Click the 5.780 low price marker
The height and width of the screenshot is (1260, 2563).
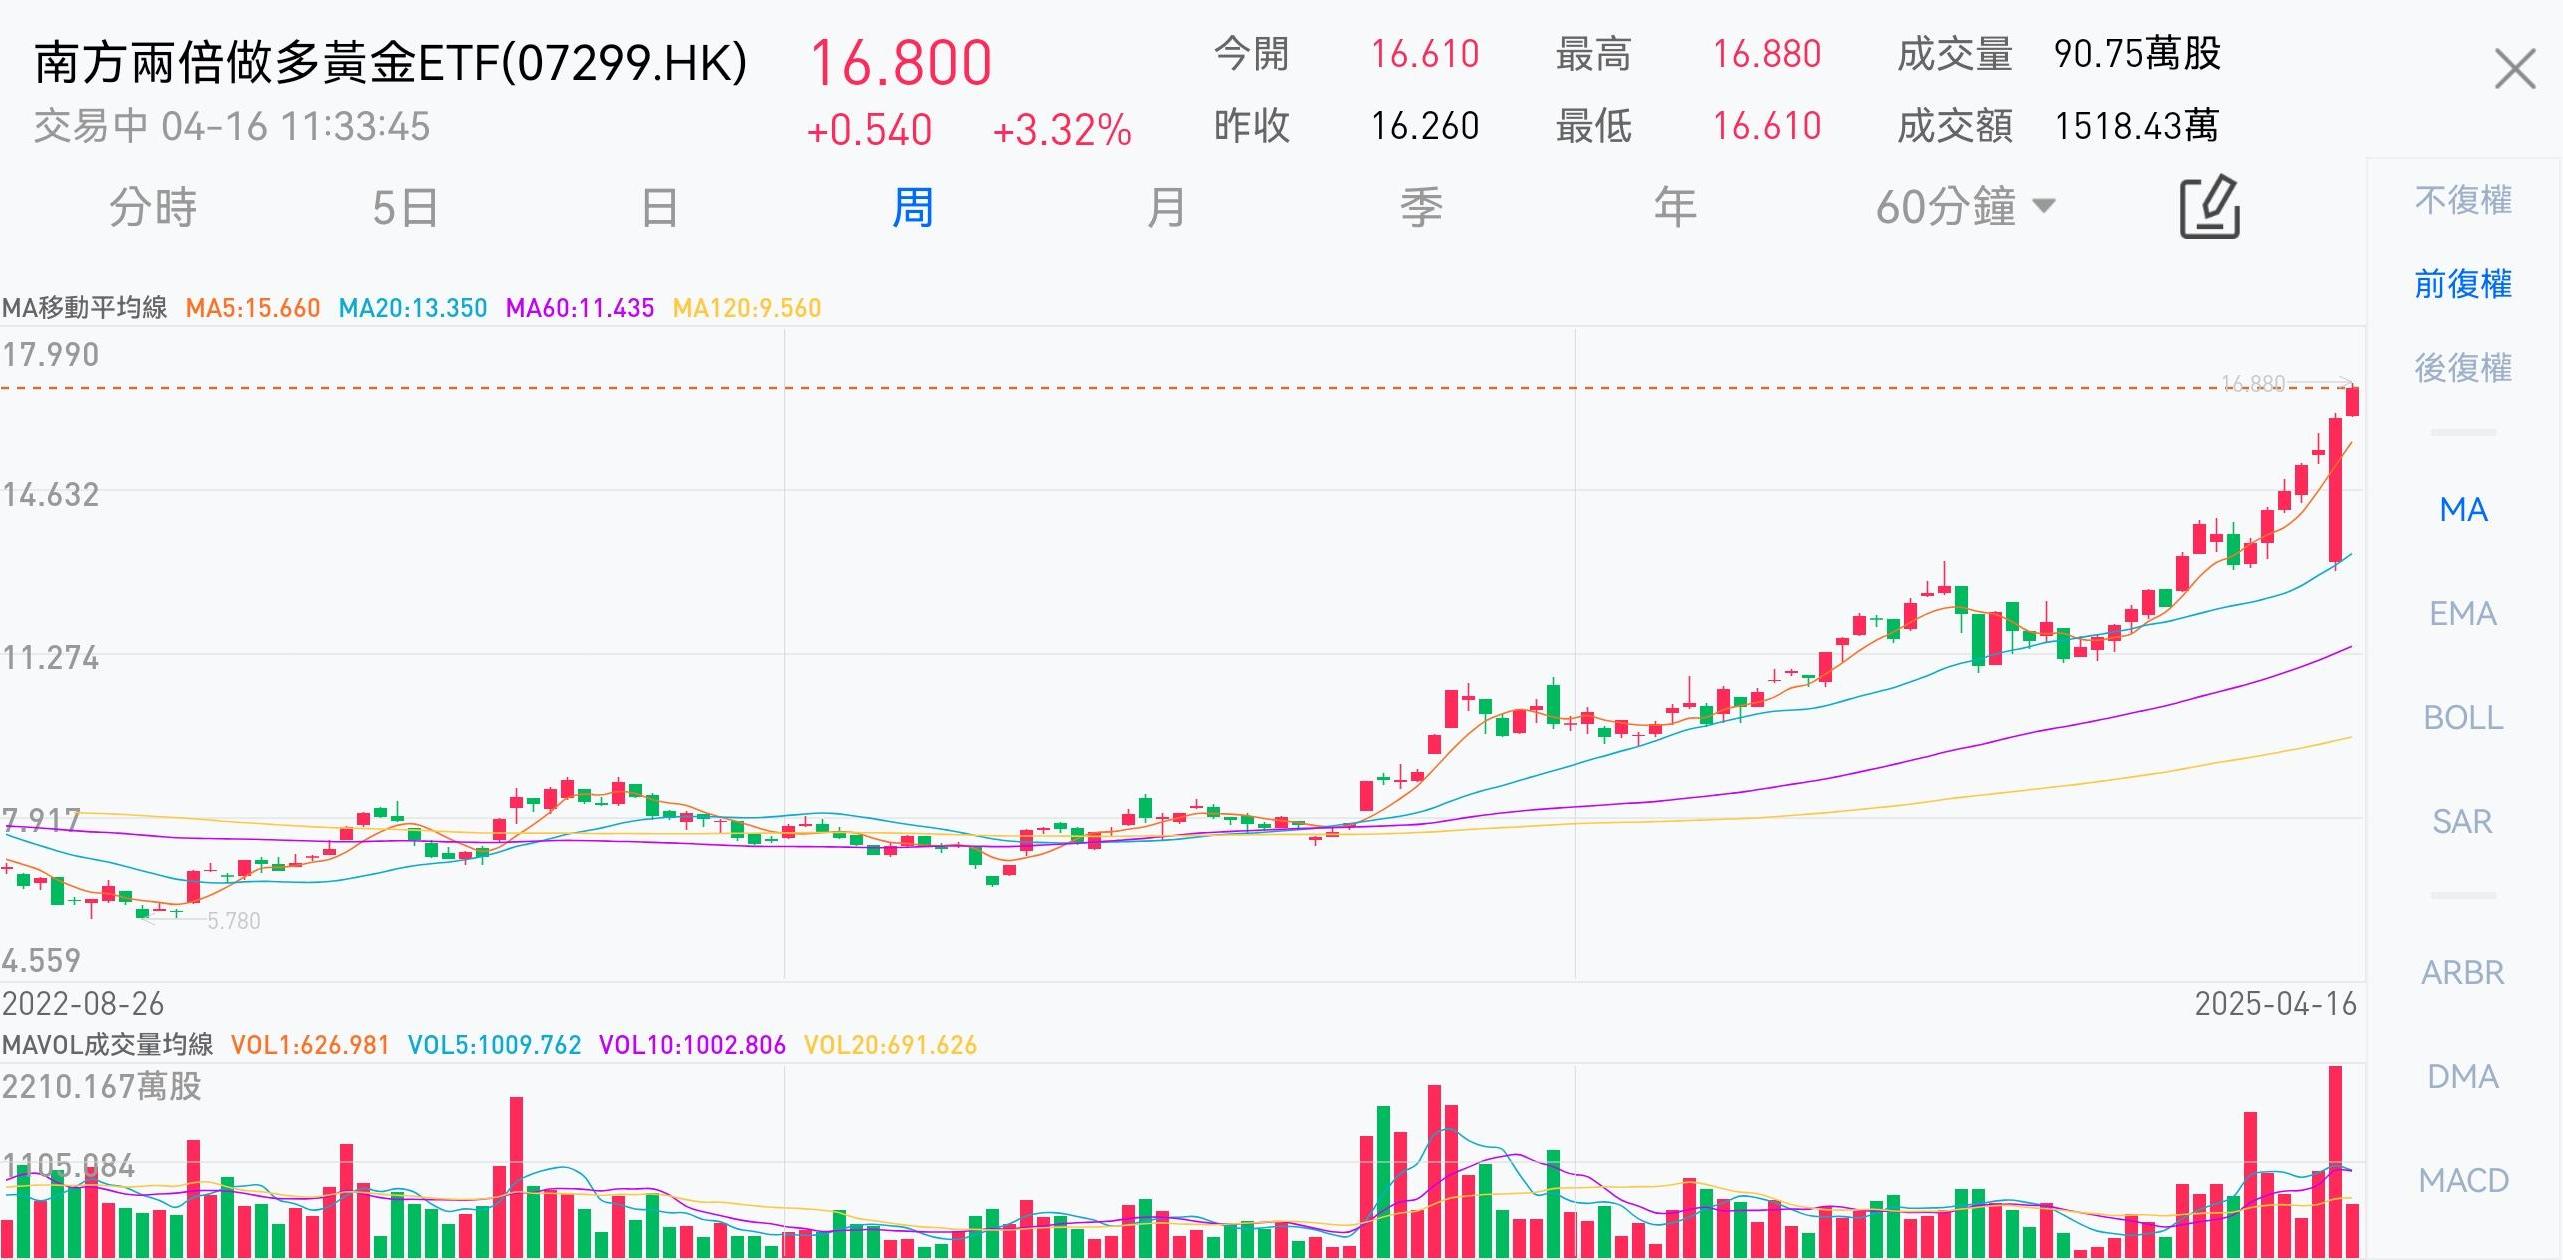coord(233,921)
